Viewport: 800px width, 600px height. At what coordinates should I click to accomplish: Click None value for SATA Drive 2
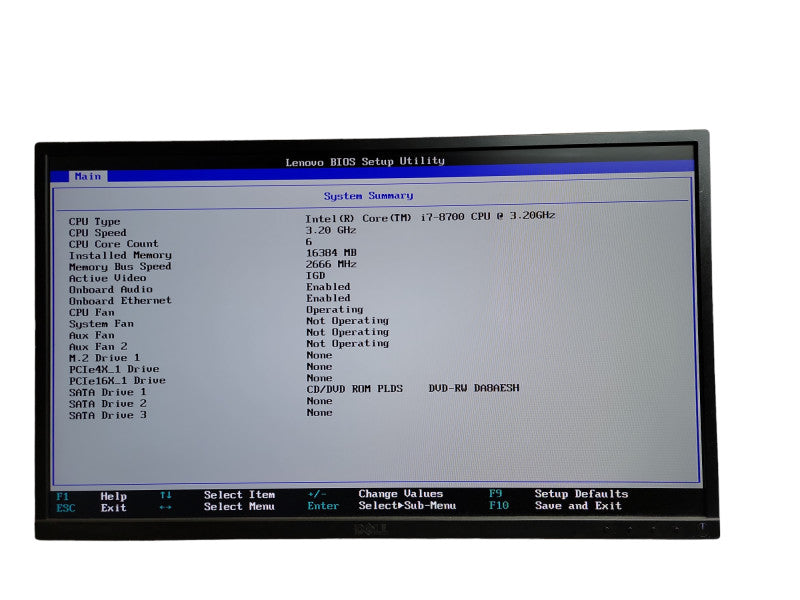click(x=319, y=401)
